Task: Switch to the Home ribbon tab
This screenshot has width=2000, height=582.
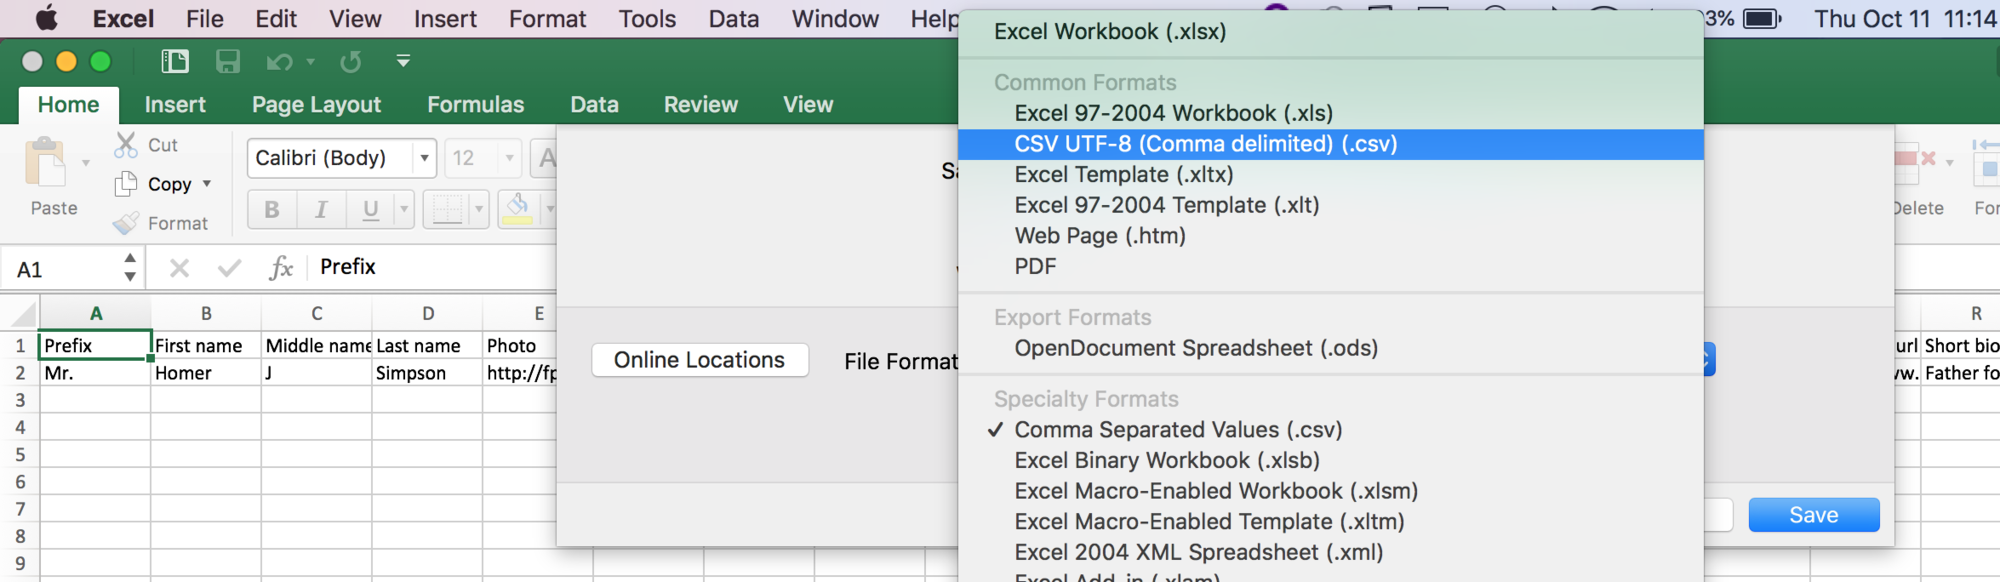Action: (x=69, y=104)
